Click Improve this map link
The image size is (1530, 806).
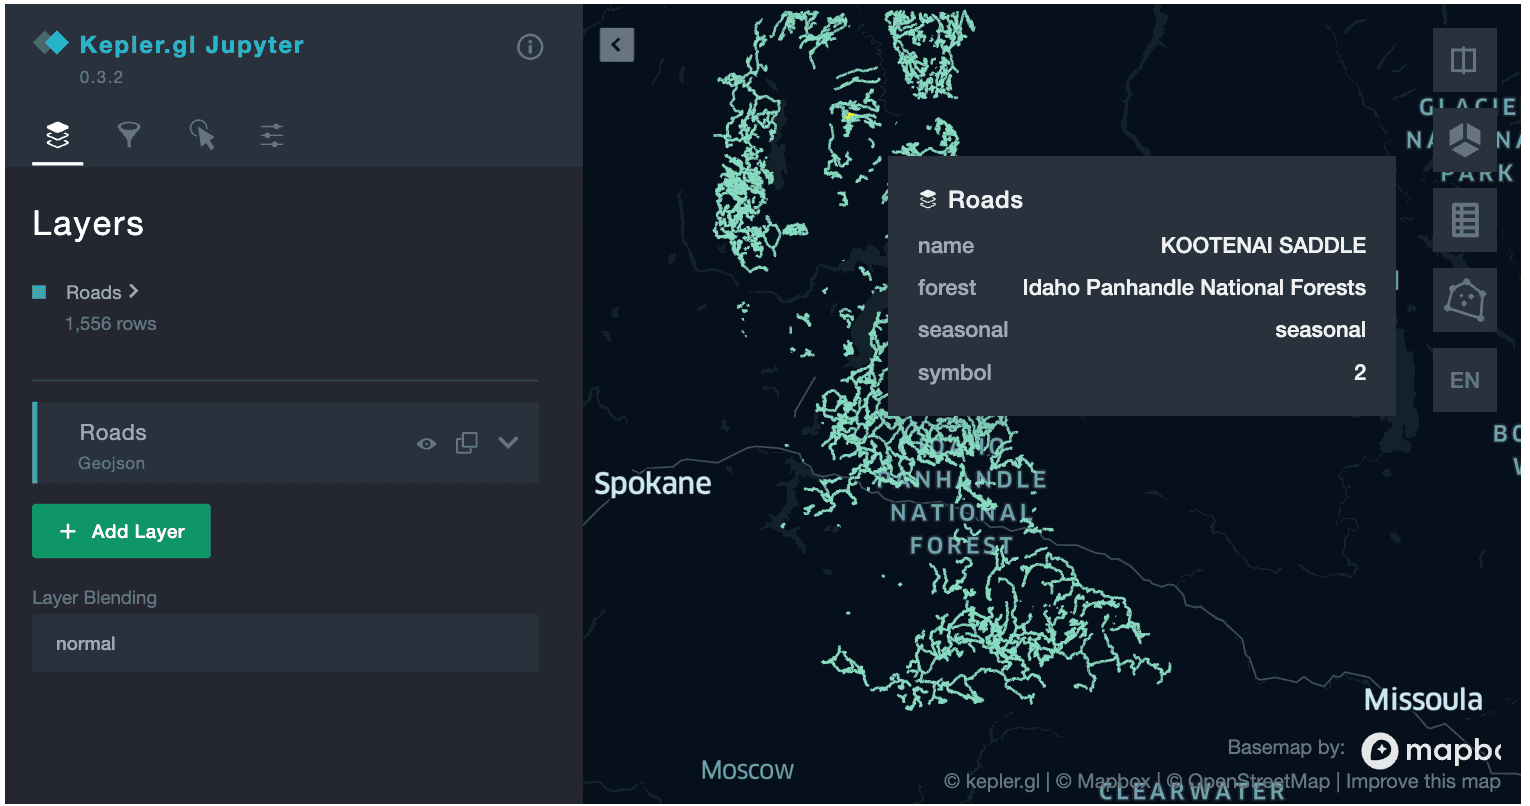coord(1423,782)
